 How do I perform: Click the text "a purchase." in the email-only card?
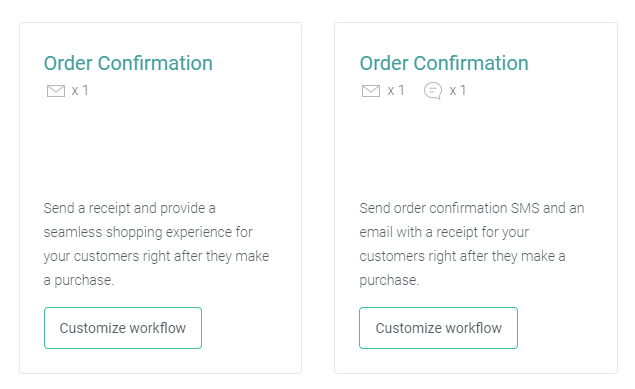[x=79, y=280]
